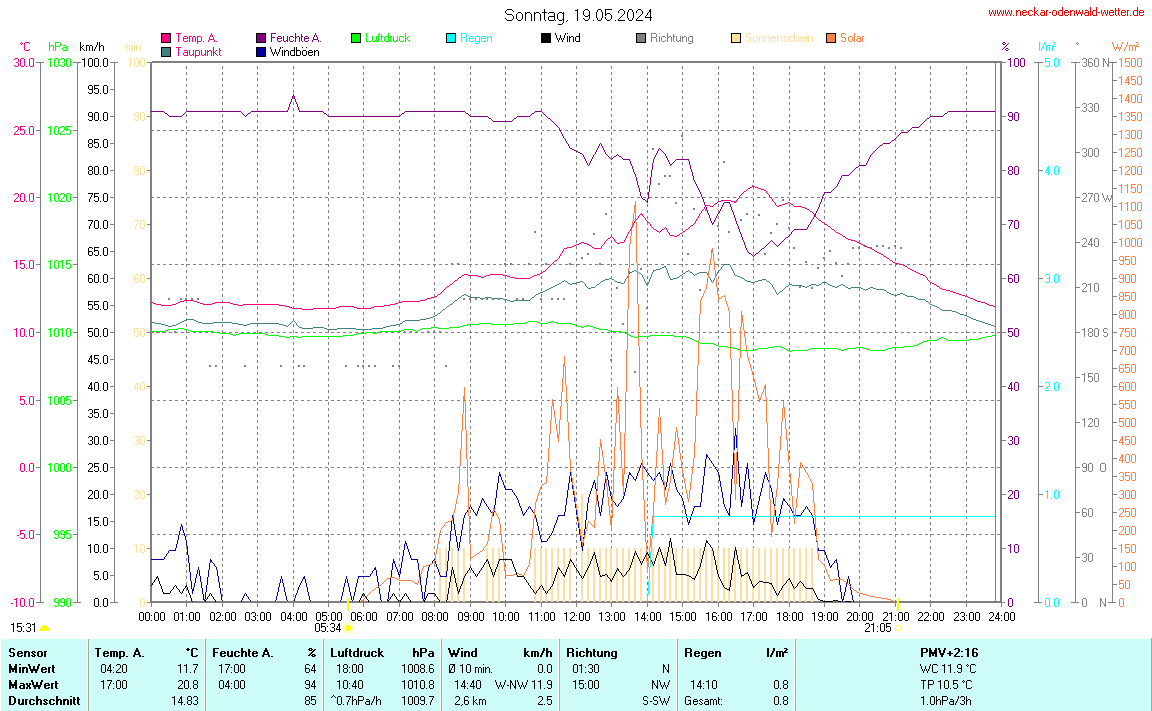Click the Sensor header in the table
The width and height of the screenshot is (1152, 711).
click(x=27, y=653)
